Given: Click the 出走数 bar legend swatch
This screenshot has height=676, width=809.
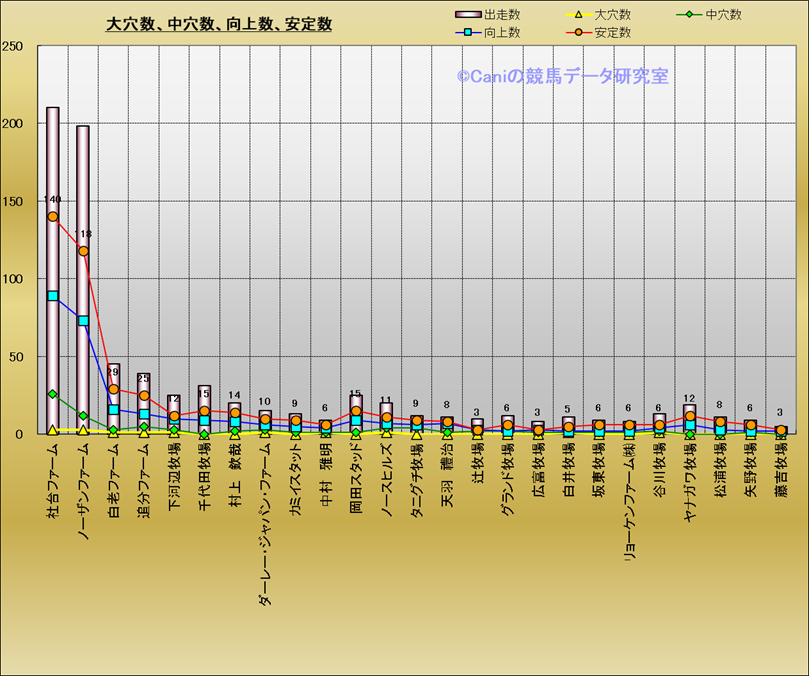Looking at the screenshot, I should (x=468, y=15).
